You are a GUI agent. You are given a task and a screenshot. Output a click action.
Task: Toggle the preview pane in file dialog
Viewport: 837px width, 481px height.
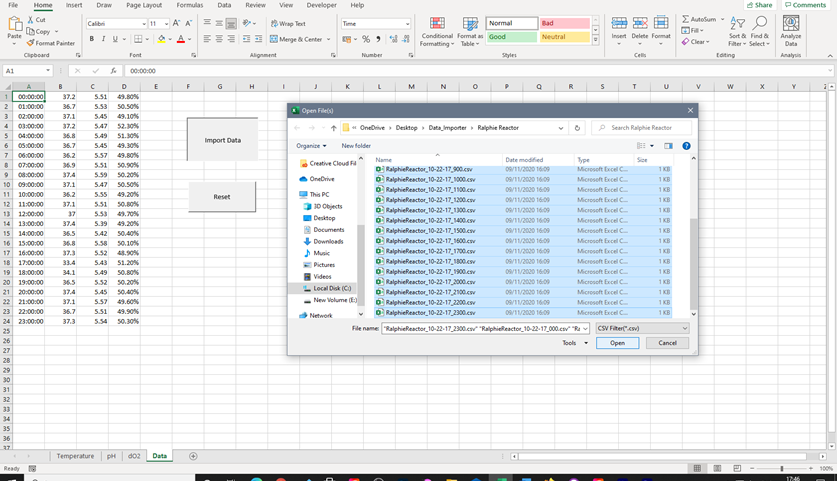point(668,146)
